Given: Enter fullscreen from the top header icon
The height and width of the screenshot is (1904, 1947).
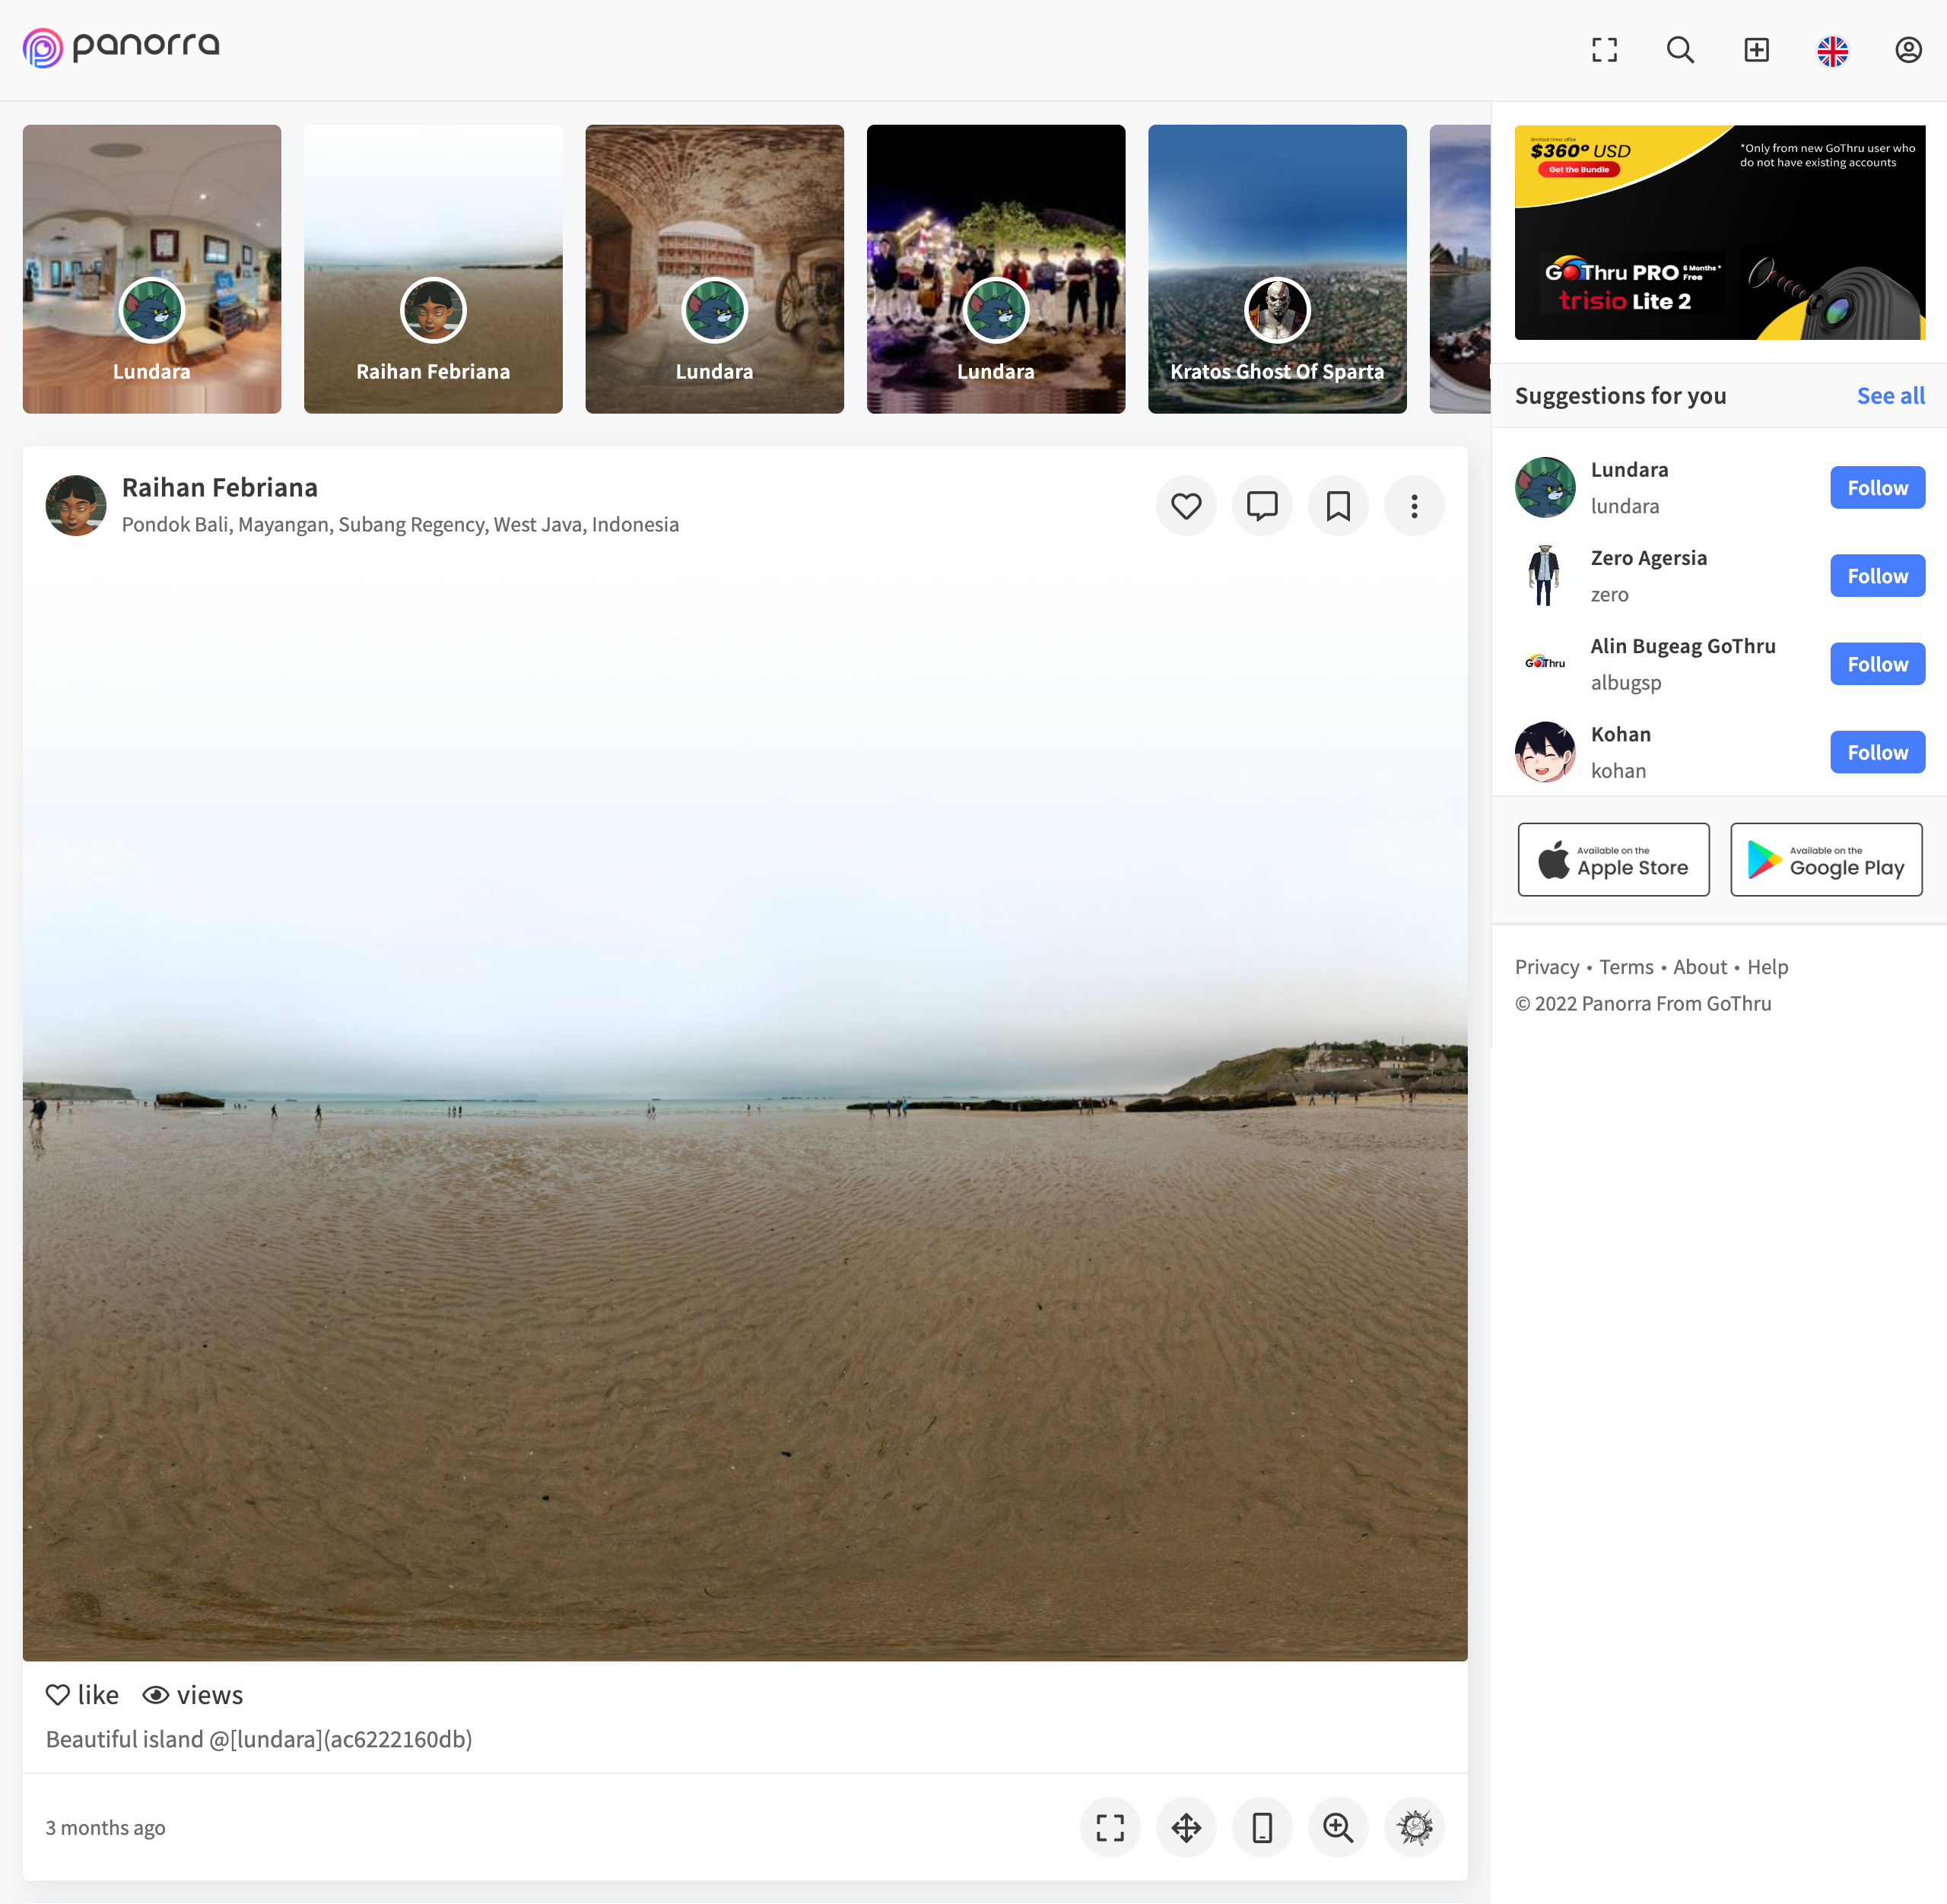Looking at the screenshot, I should tap(1604, 50).
